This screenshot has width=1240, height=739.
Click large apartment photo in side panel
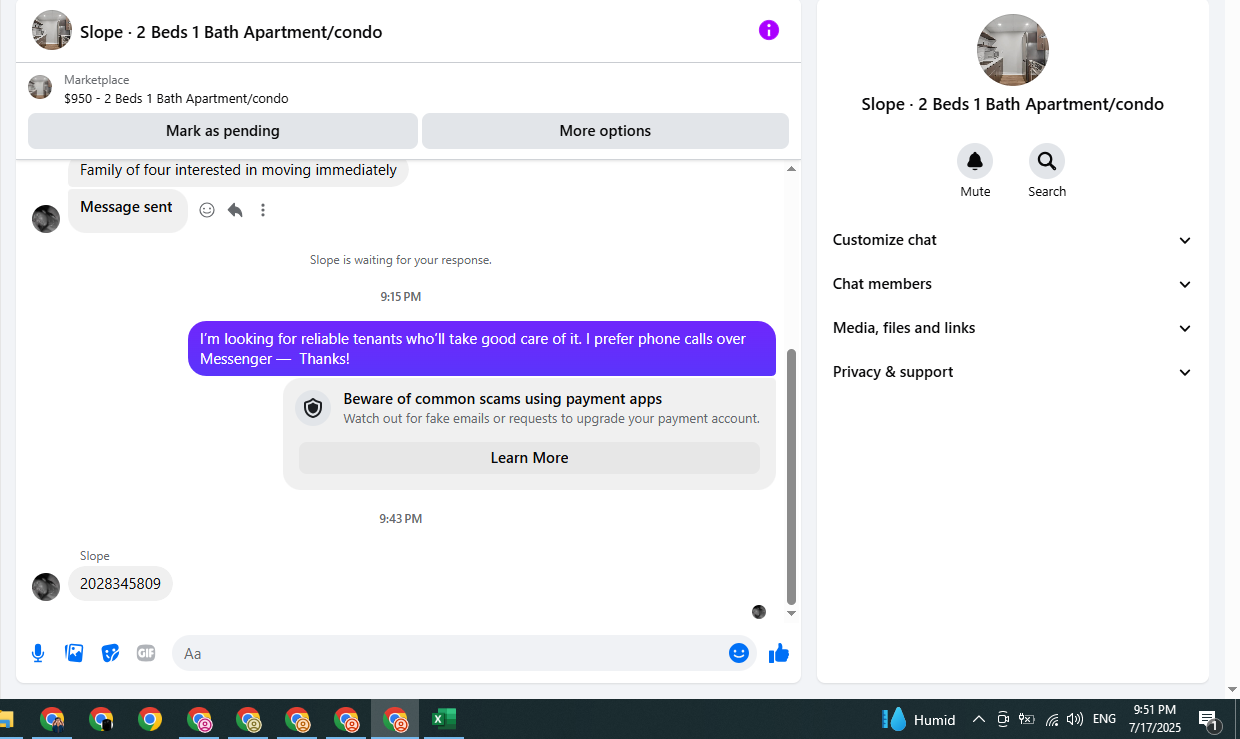click(1013, 50)
